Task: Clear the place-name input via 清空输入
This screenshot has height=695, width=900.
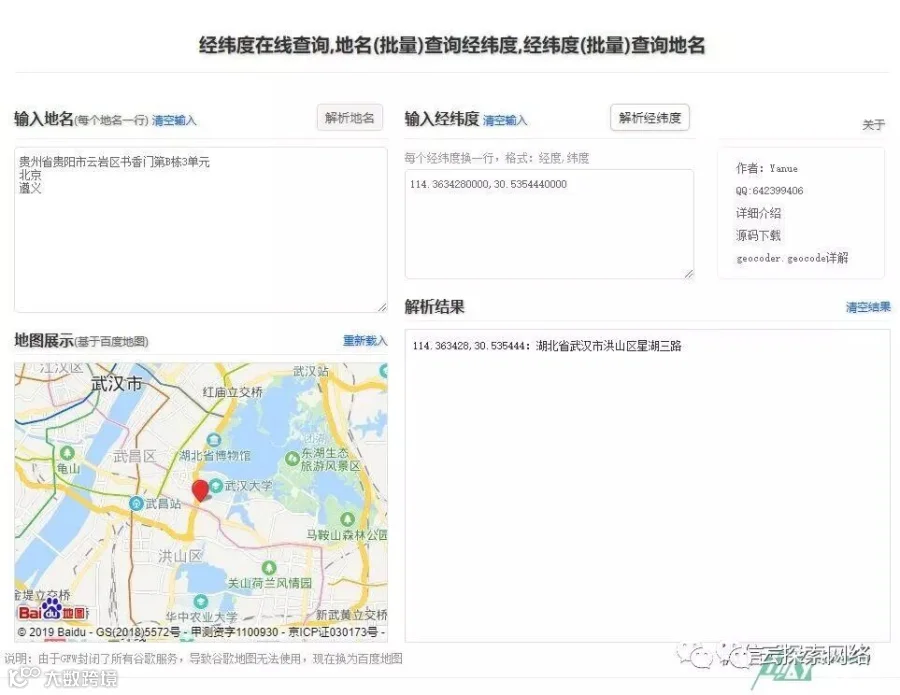Action: (174, 121)
